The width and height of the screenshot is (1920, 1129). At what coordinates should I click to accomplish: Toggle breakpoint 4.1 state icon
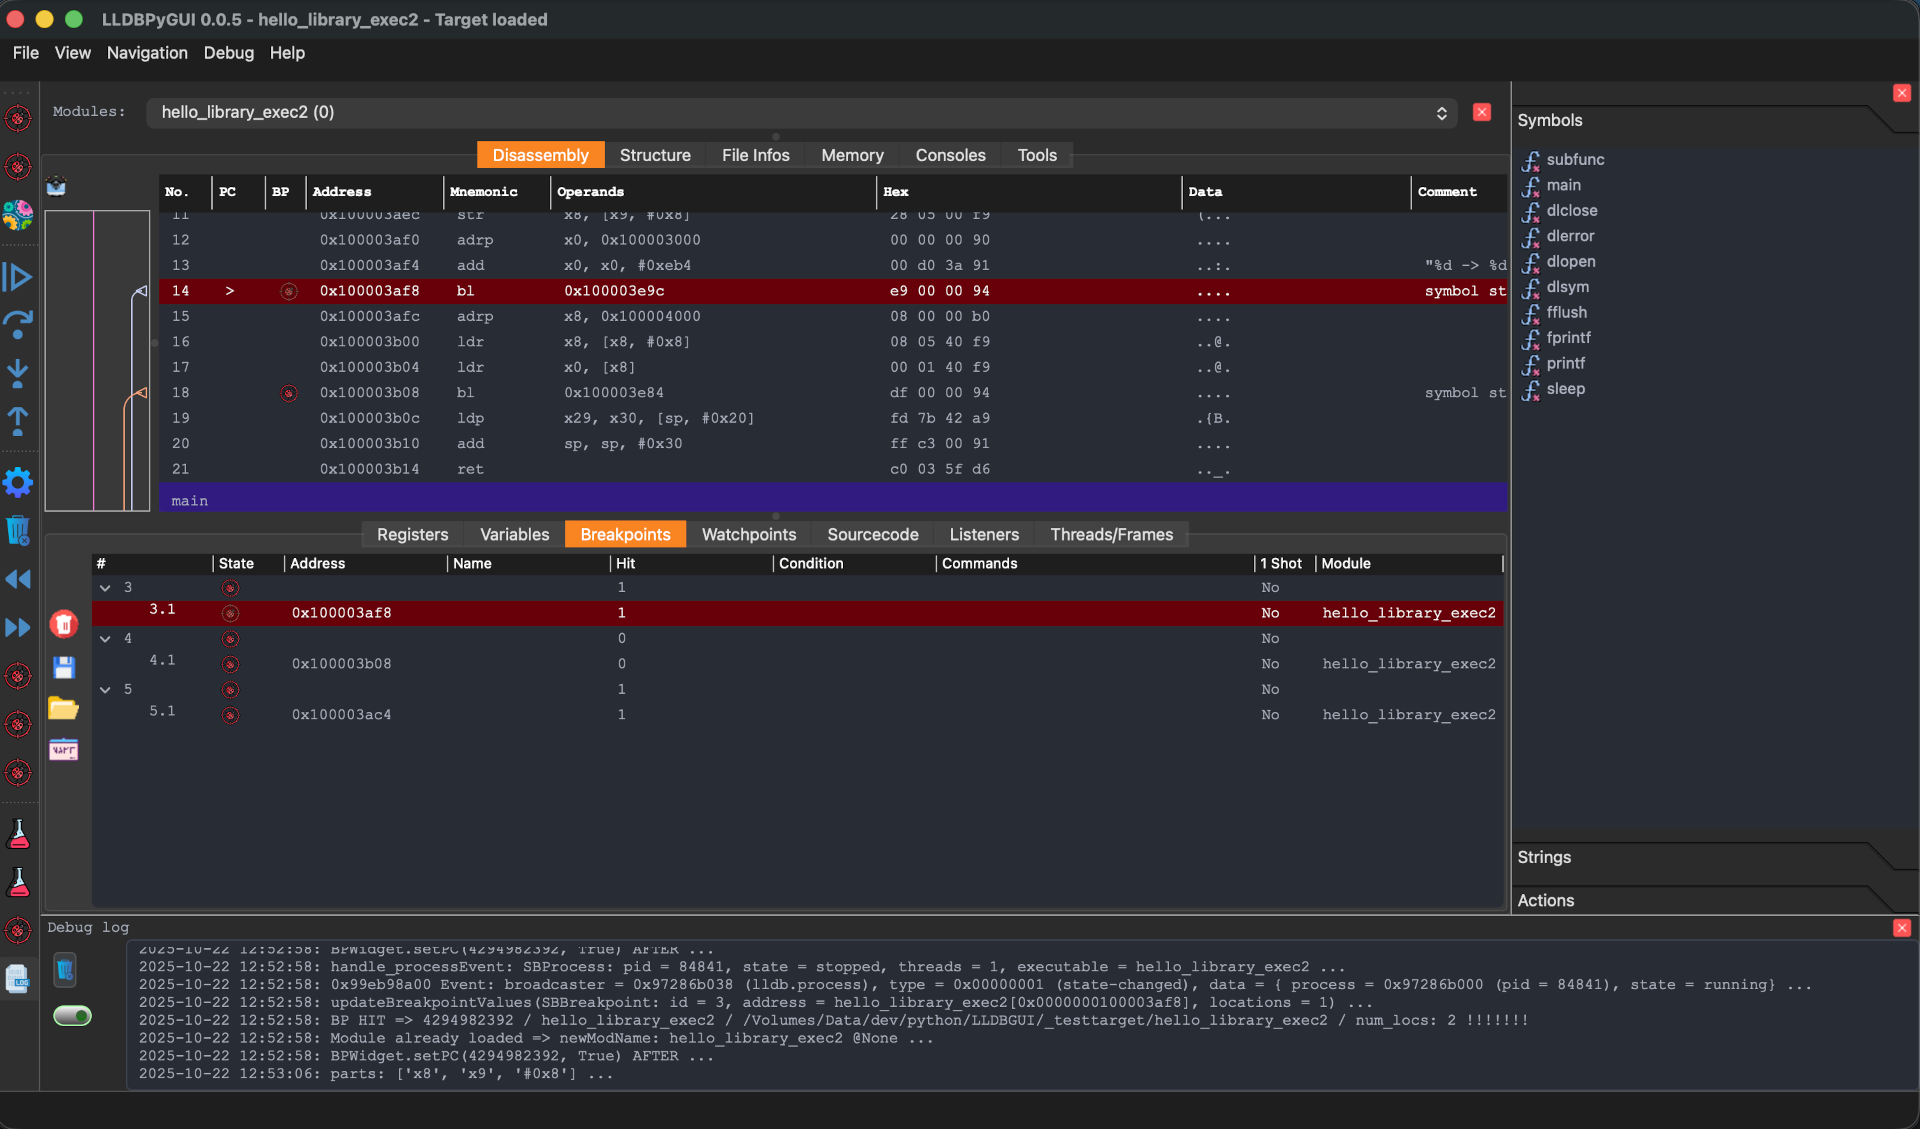tap(230, 664)
